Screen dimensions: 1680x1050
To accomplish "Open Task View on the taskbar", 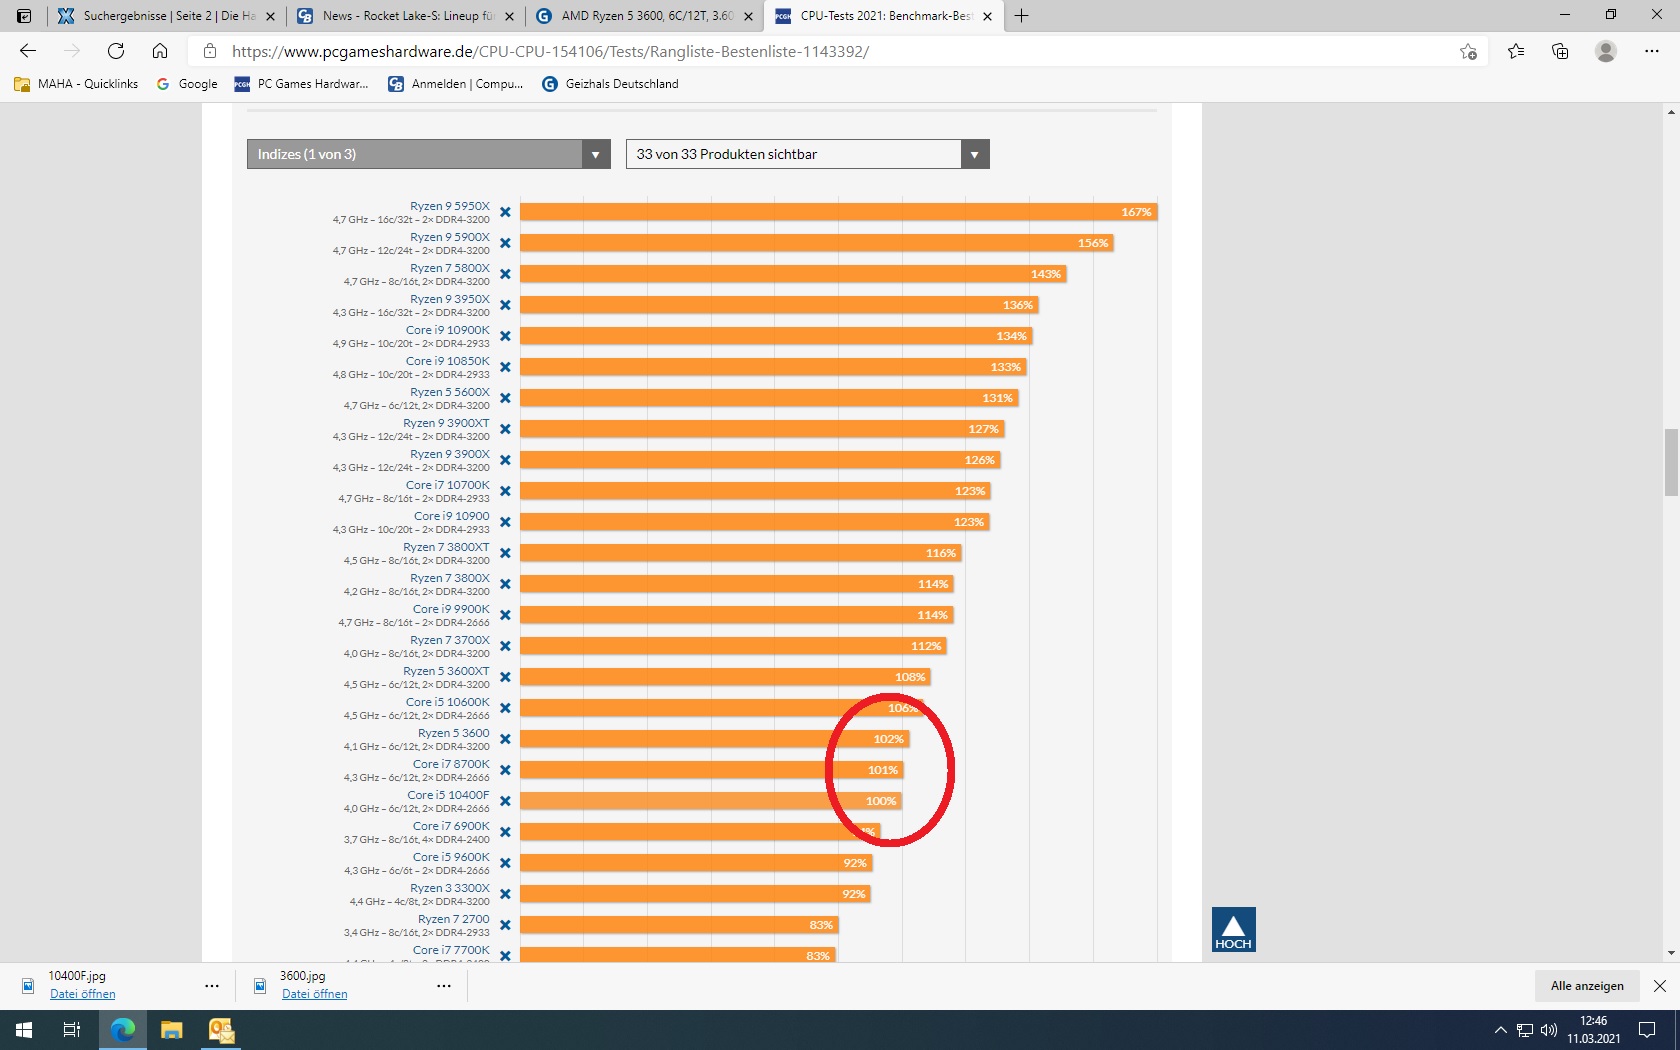I will pyautogui.click(x=72, y=1030).
